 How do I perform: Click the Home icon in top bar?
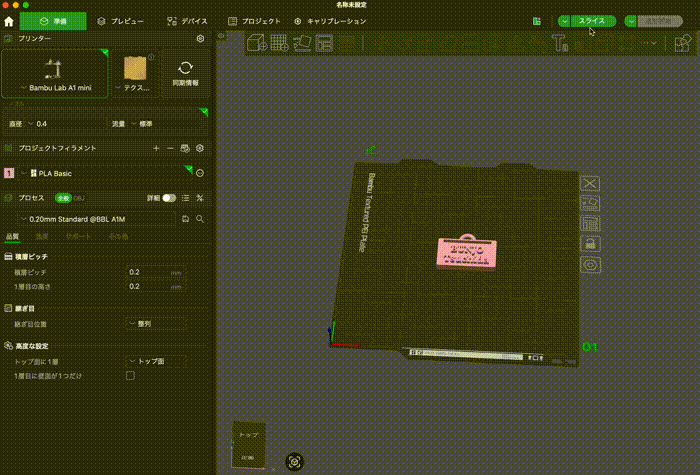tap(9, 20)
